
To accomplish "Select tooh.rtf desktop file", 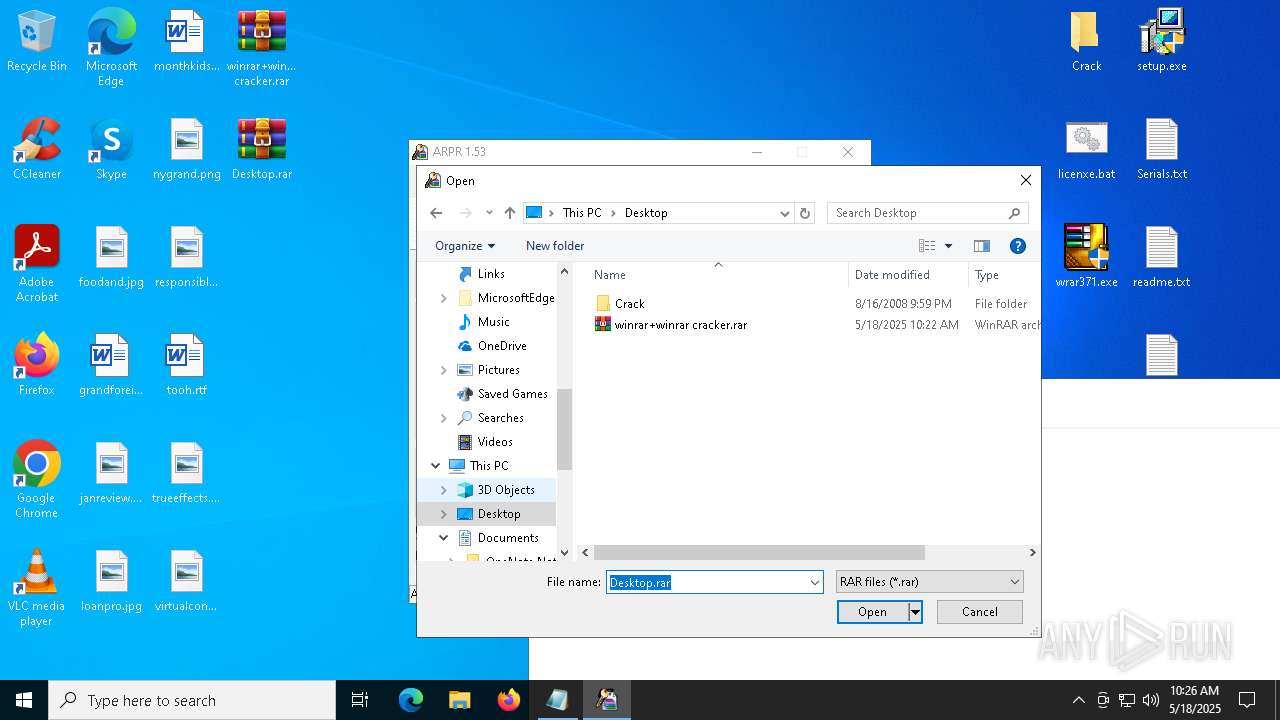I will coord(186,366).
